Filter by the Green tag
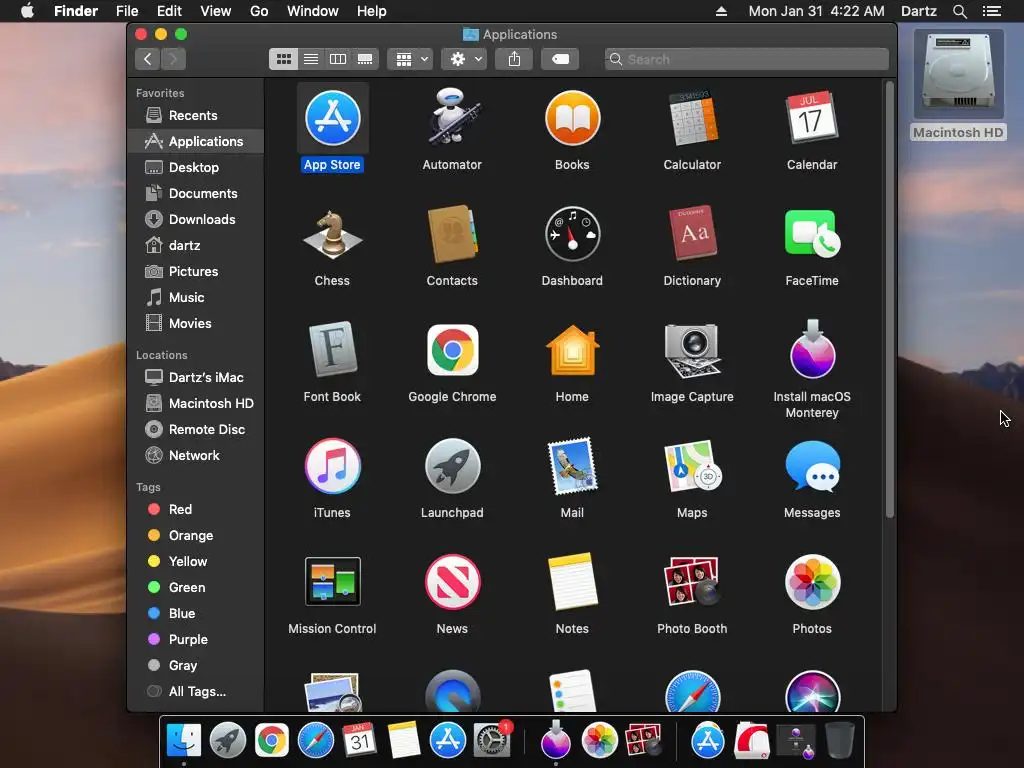Image resolution: width=1024 pixels, height=768 pixels. [196, 587]
